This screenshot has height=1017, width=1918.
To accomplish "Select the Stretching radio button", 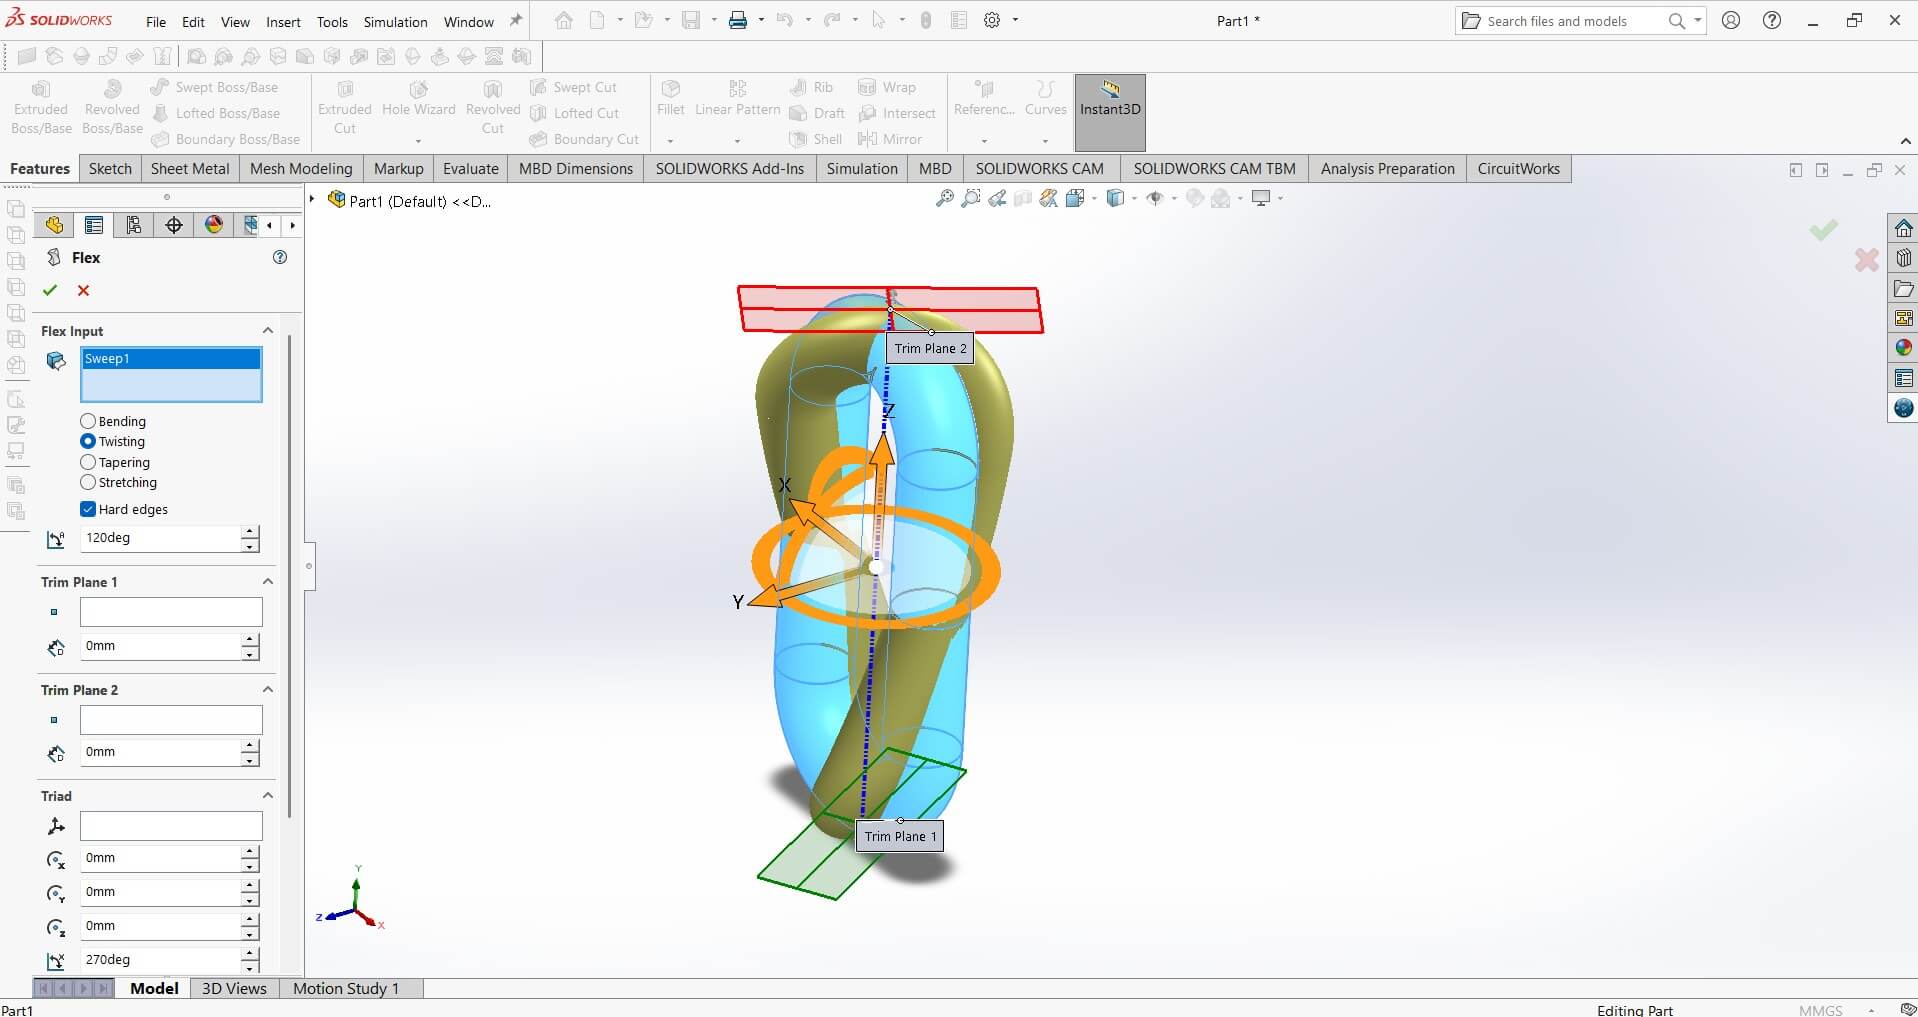I will (x=88, y=482).
